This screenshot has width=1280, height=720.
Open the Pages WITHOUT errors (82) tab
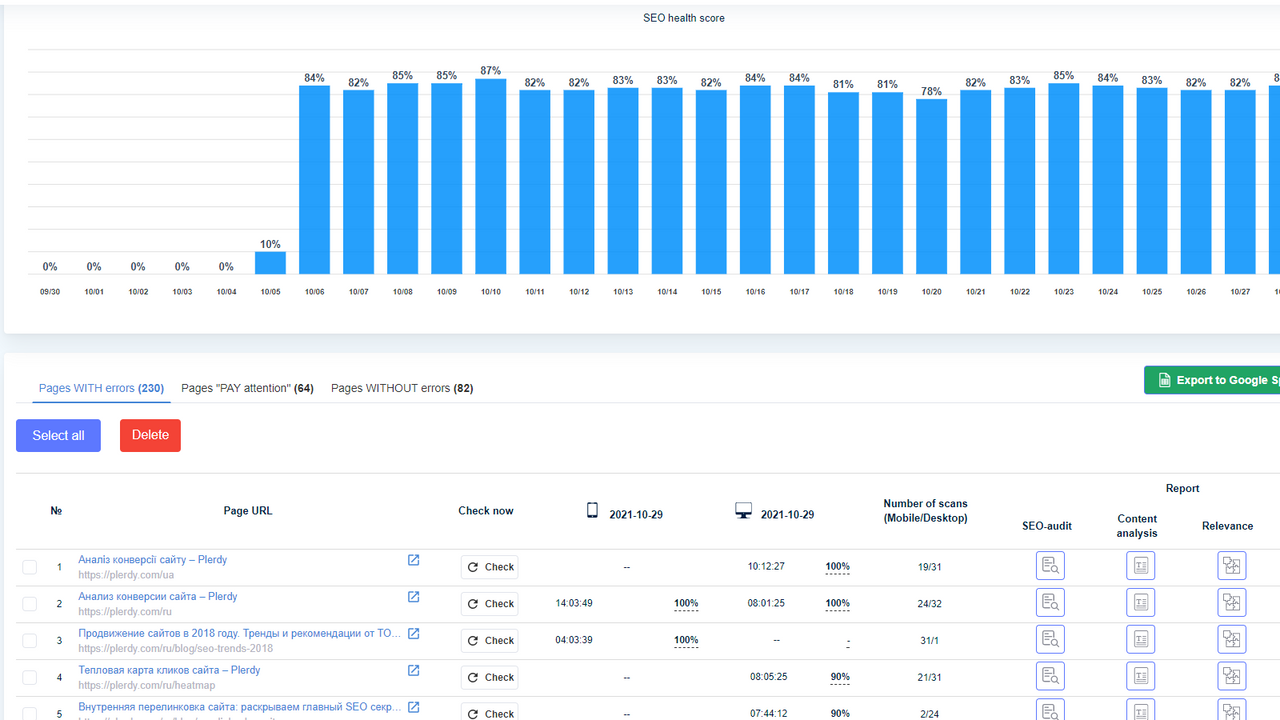(x=401, y=388)
